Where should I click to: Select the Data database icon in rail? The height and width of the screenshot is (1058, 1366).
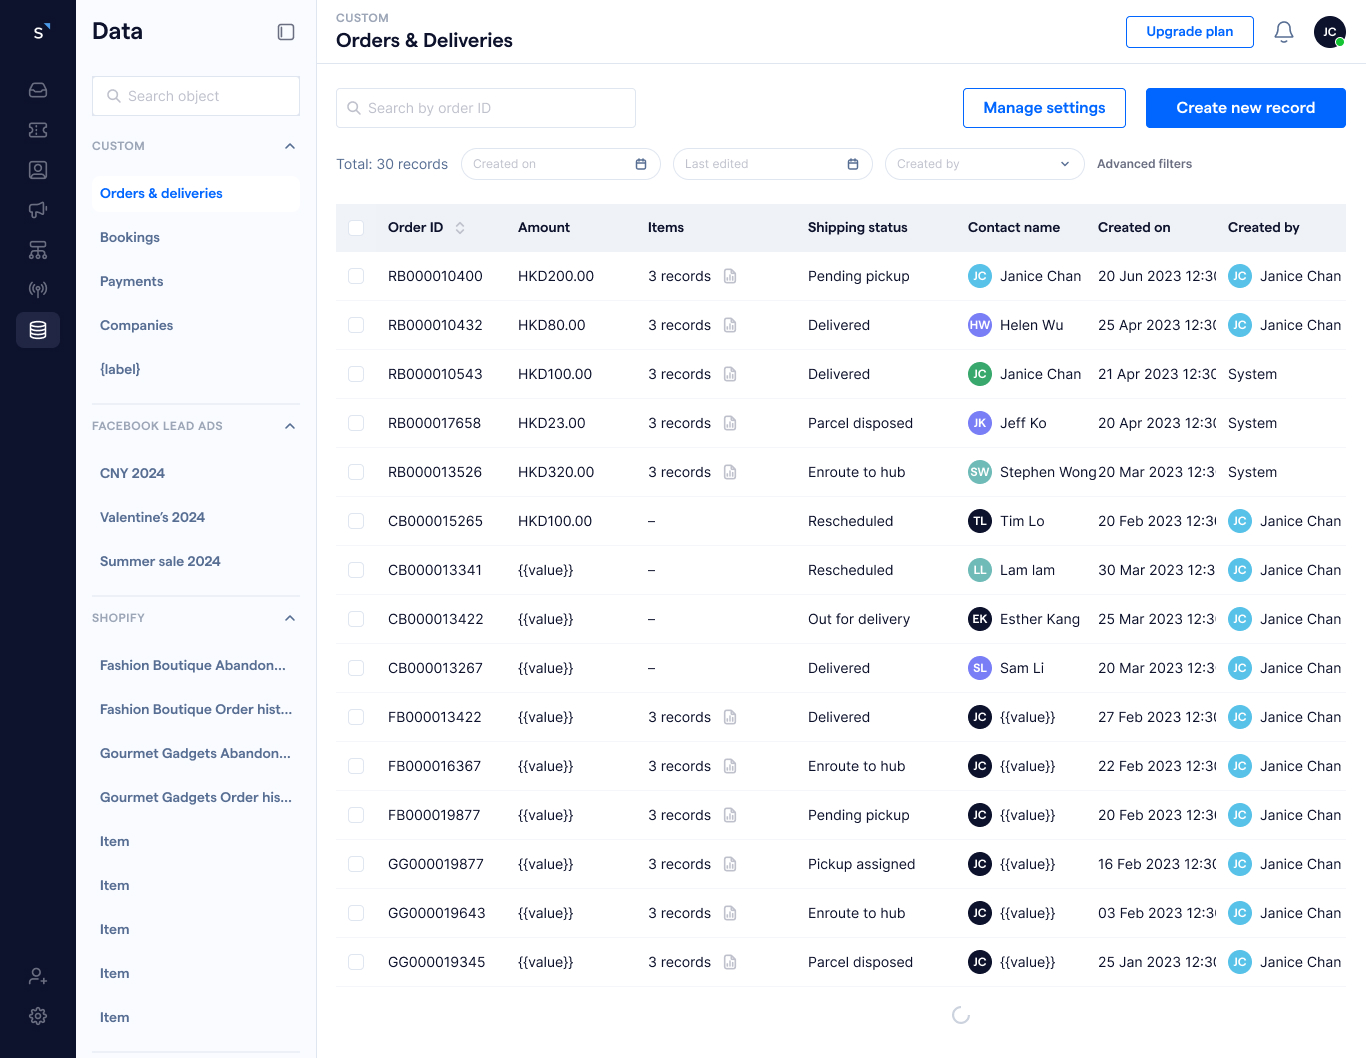tap(38, 330)
